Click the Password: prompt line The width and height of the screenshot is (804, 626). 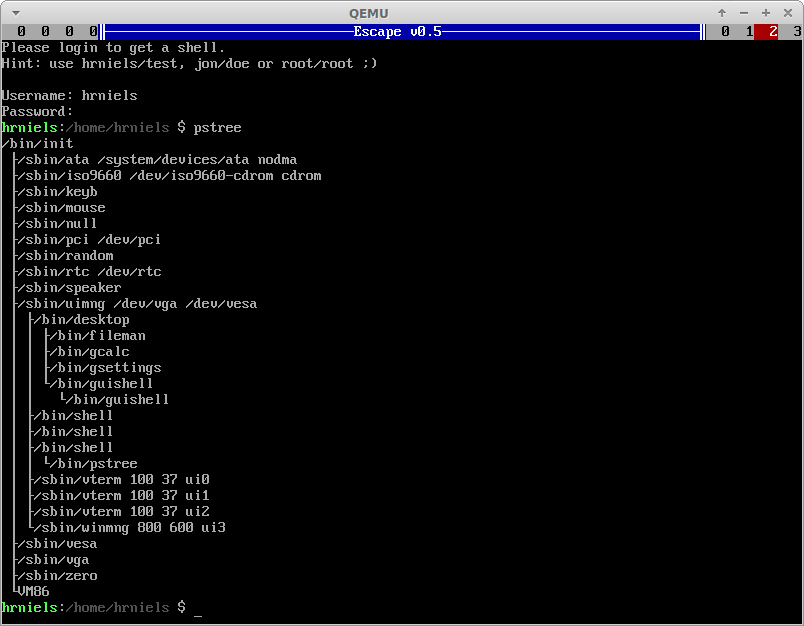click(37, 112)
